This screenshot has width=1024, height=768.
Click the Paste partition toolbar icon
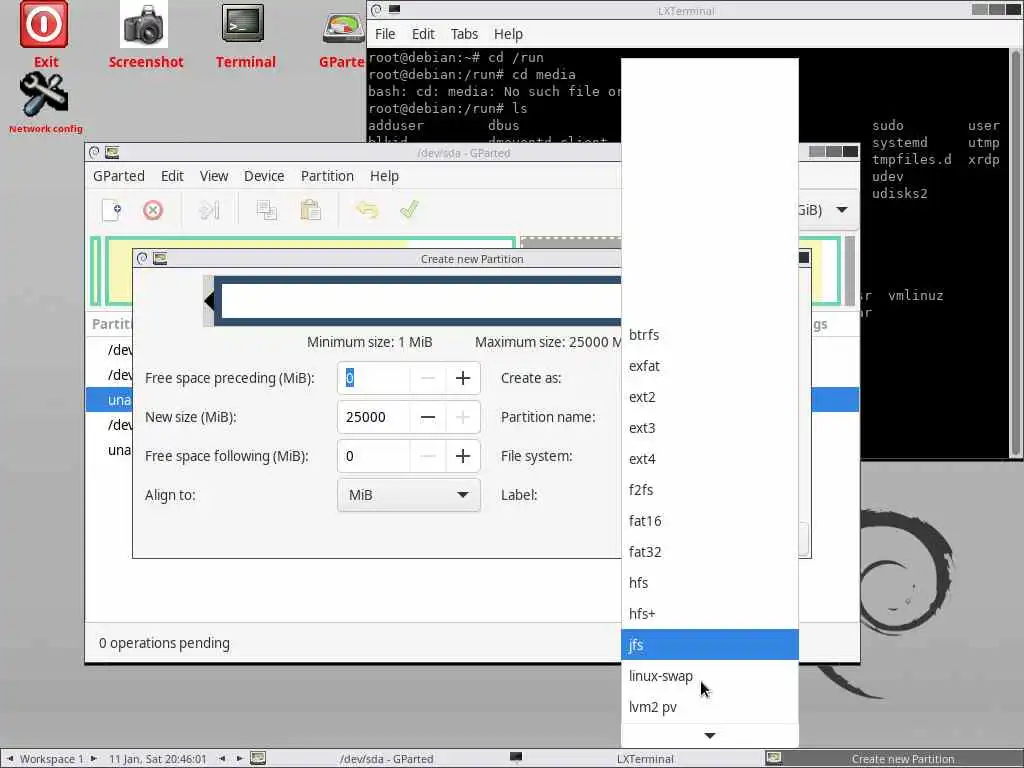(310, 210)
